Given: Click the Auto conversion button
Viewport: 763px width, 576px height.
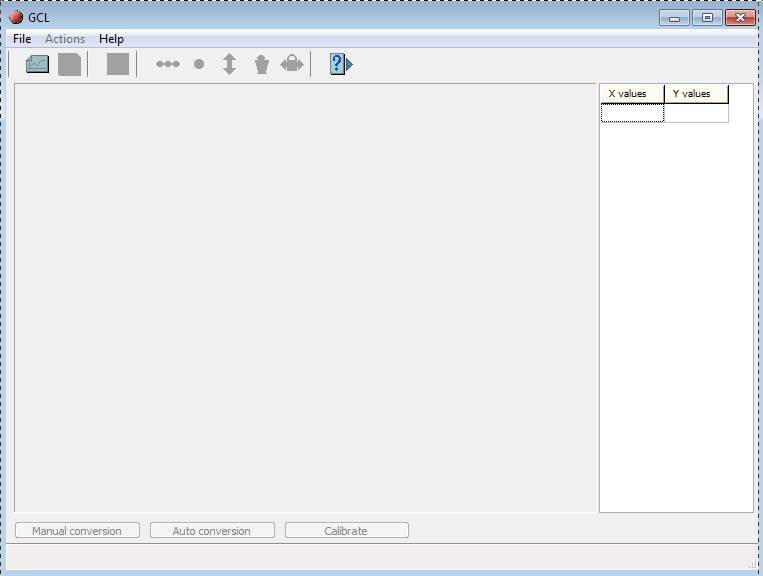Looking at the screenshot, I should click(212, 530).
